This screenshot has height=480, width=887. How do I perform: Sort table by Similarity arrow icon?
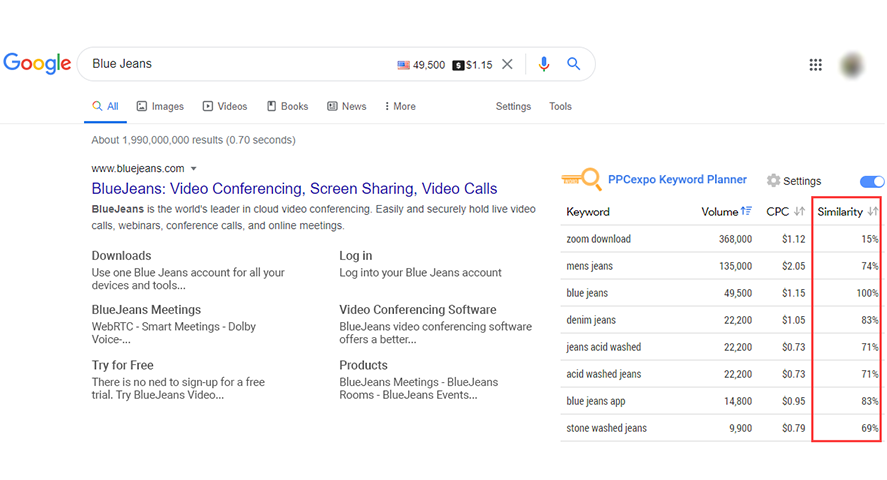(x=873, y=211)
